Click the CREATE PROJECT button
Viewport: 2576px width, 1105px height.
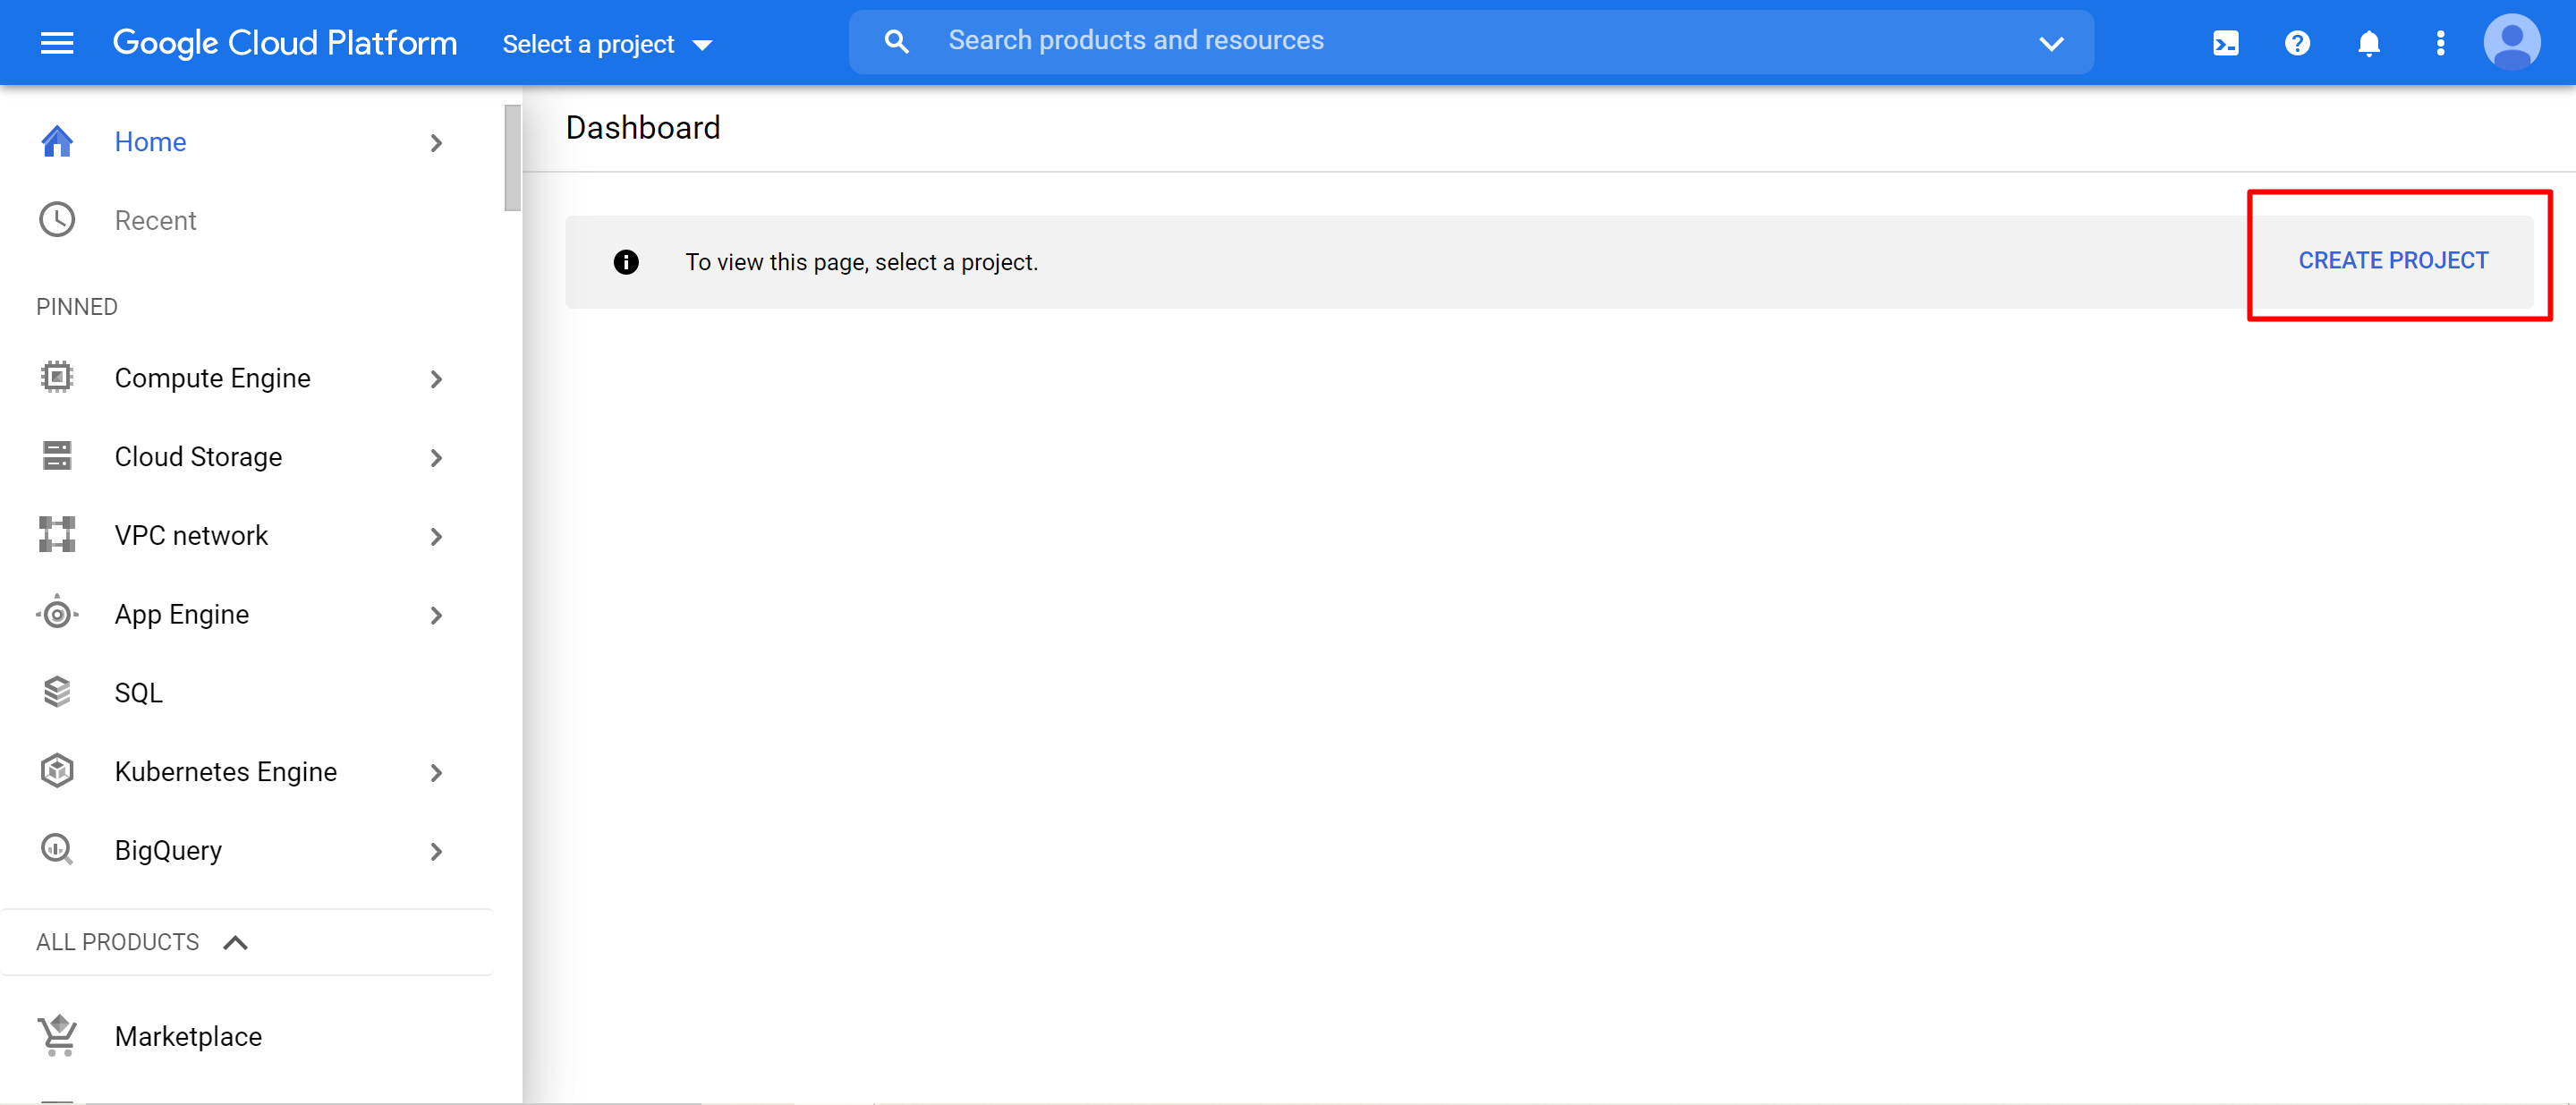[2393, 260]
